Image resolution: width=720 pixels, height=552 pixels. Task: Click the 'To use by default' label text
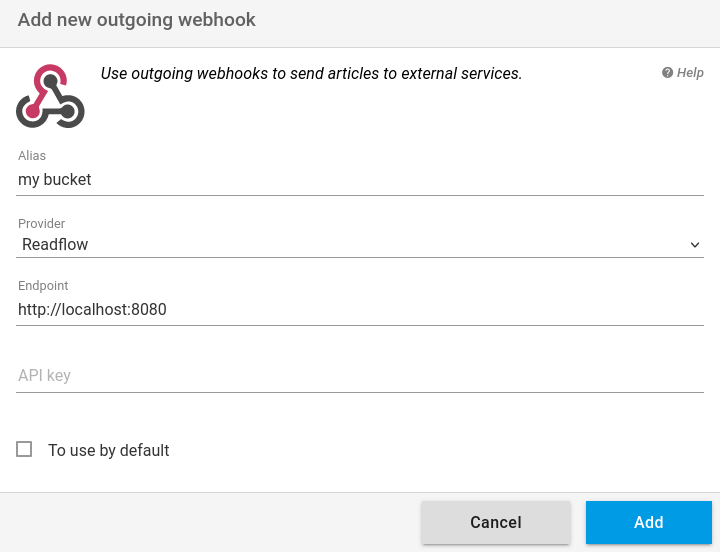109,451
